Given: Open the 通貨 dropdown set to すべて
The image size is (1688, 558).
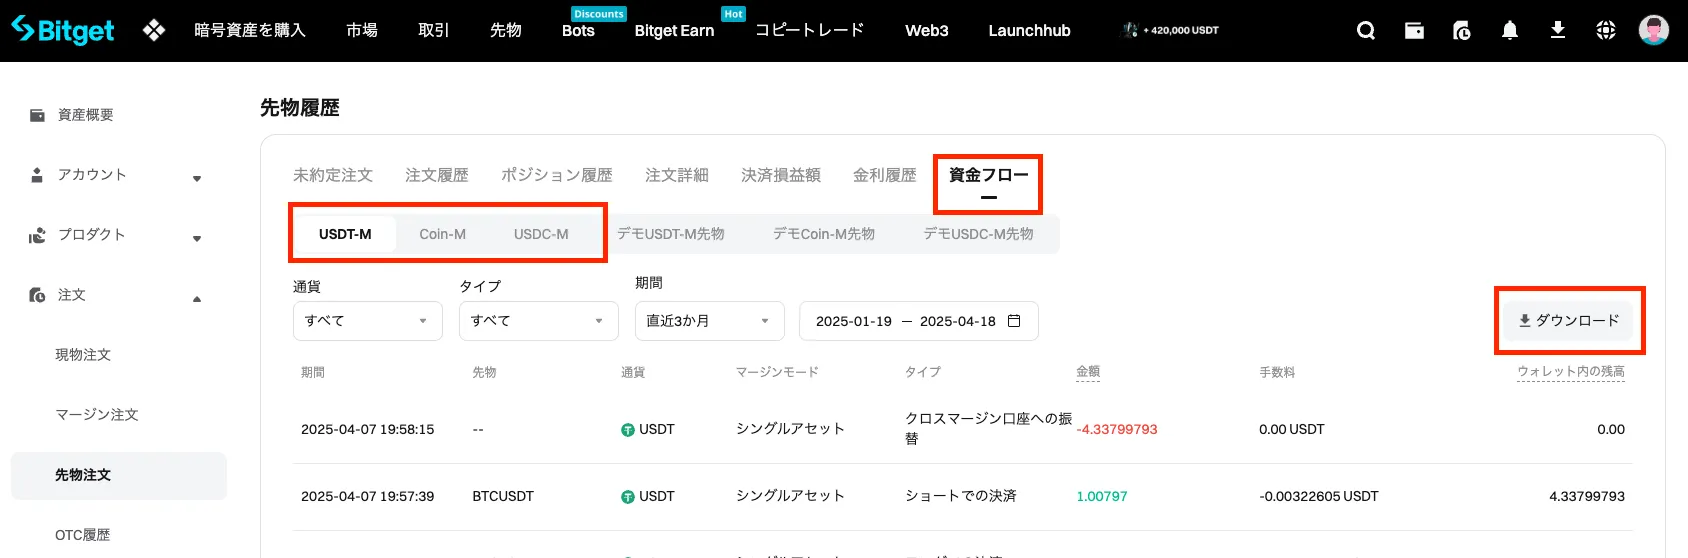Looking at the screenshot, I should click(367, 321).
